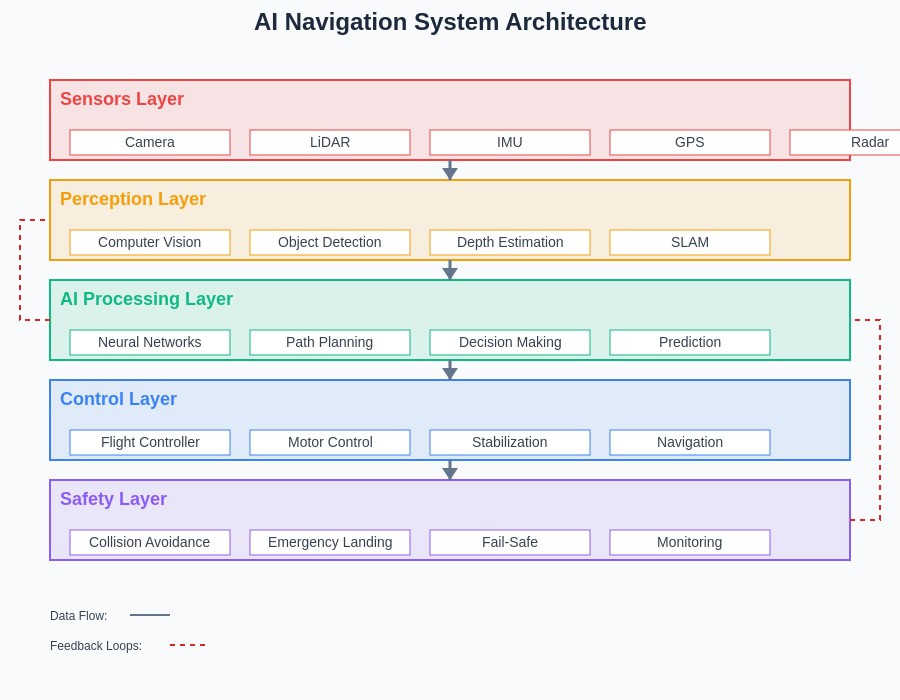Viewport: 900px width, 700px height.
Task: Click the Object Detection box
Action: [330, 242]
